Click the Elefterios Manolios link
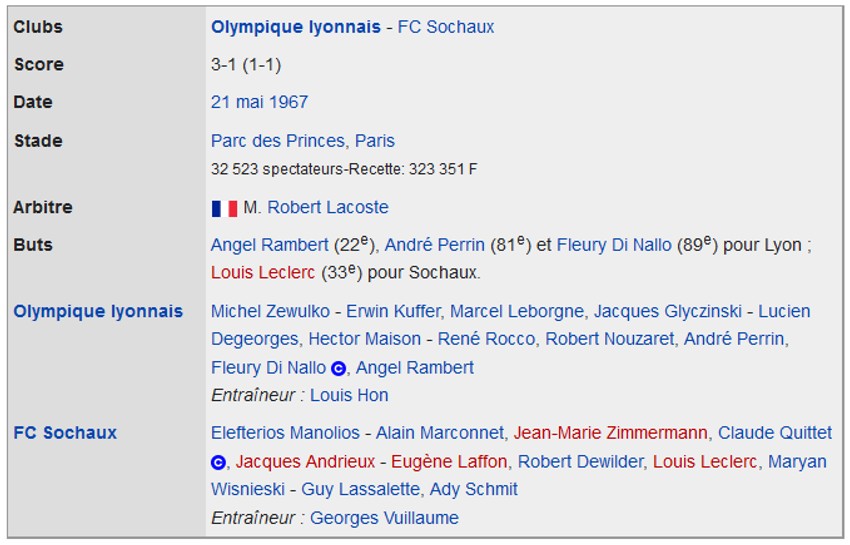Screen dimensions: 850x545 [x=285, y=433]
